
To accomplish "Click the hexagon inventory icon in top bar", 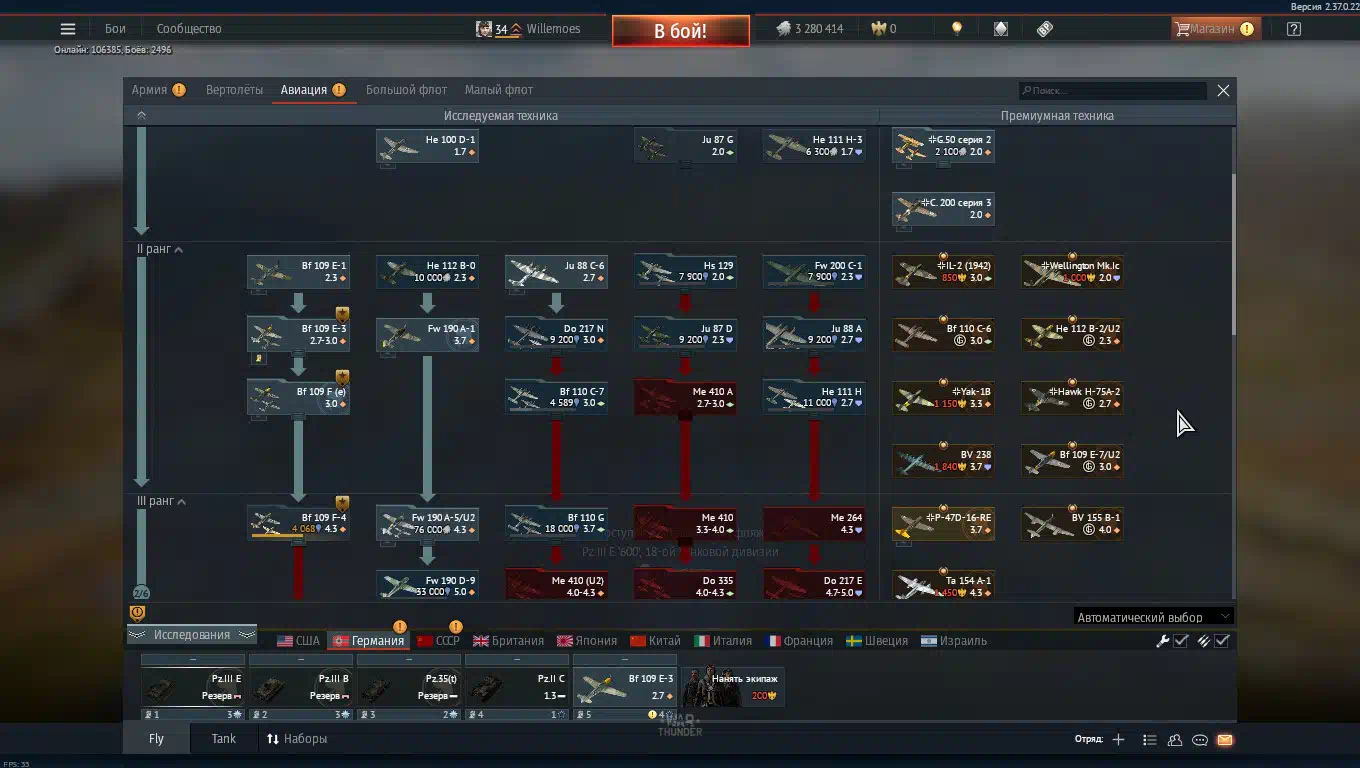I will pyautogui.click(x=1001, y=29).
